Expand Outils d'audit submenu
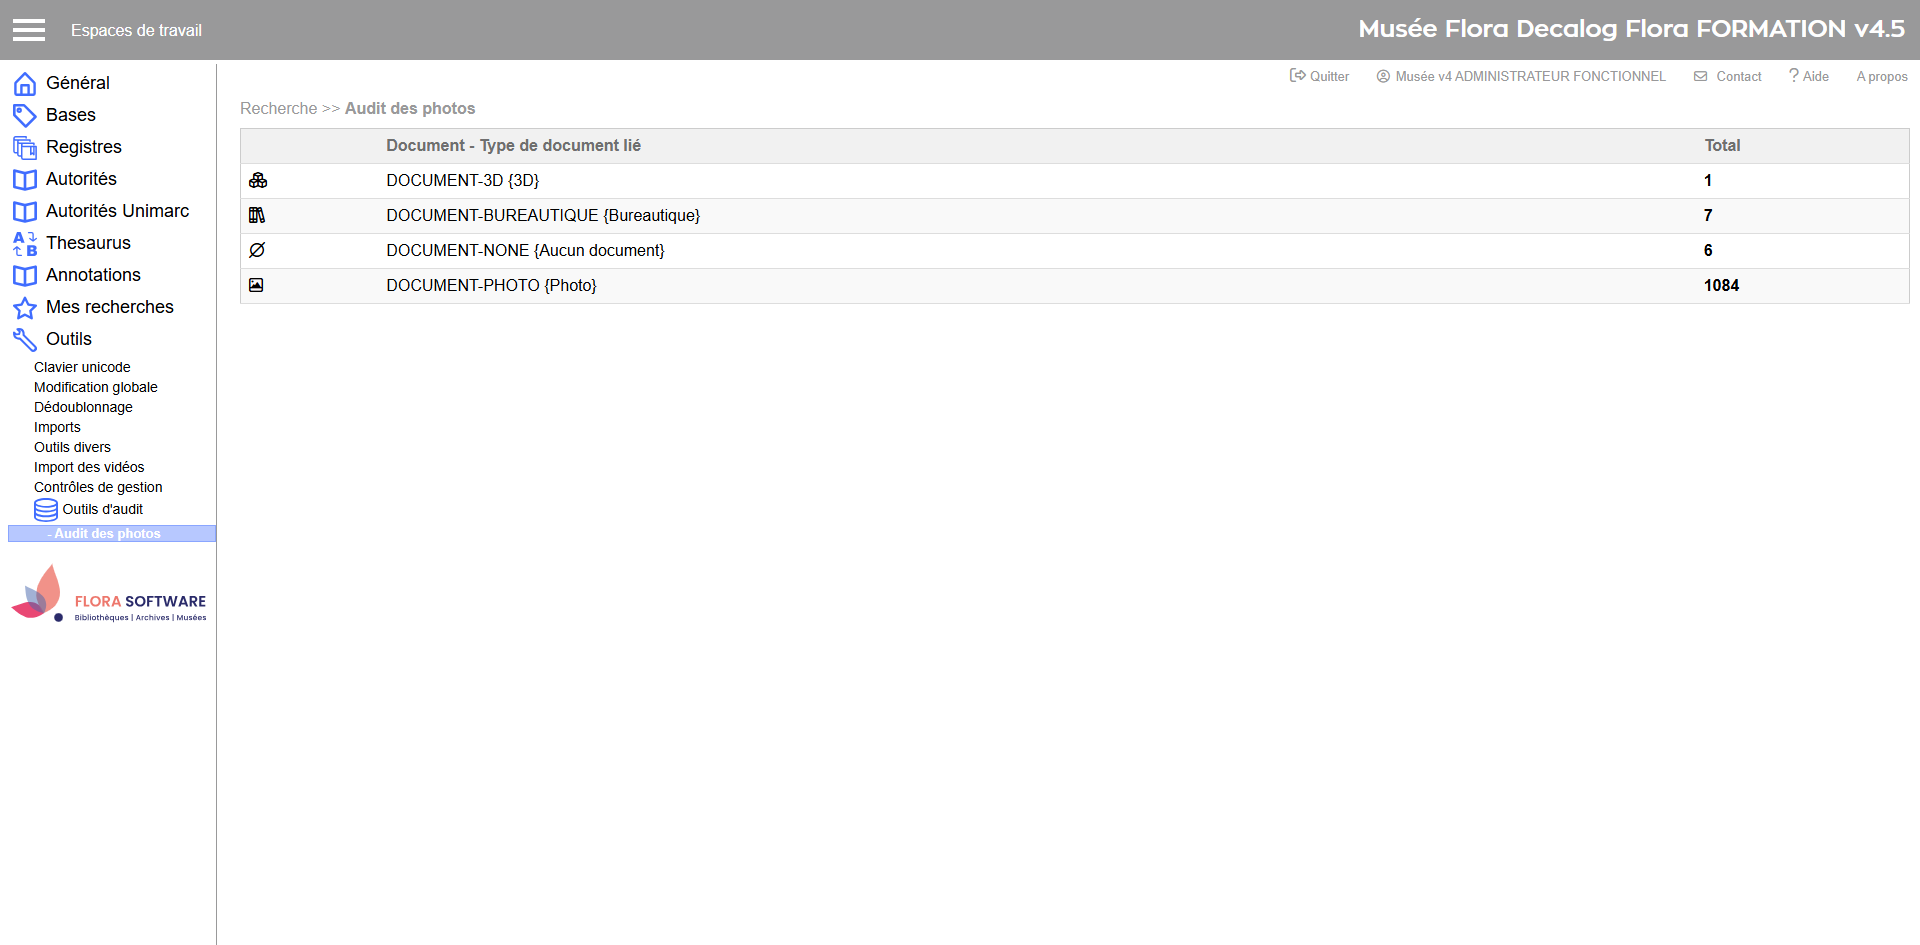Image resolution: width=1920 pixels, height=945 pixels. (103, 509)
